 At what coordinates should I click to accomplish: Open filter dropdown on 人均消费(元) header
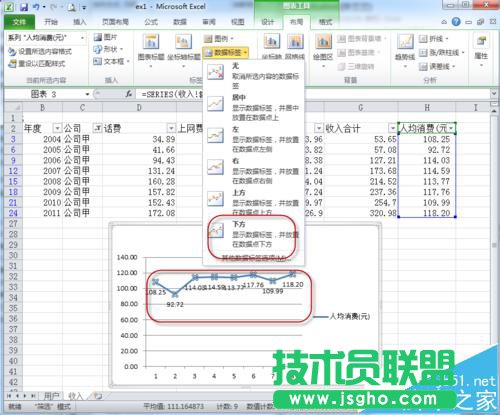451,128
